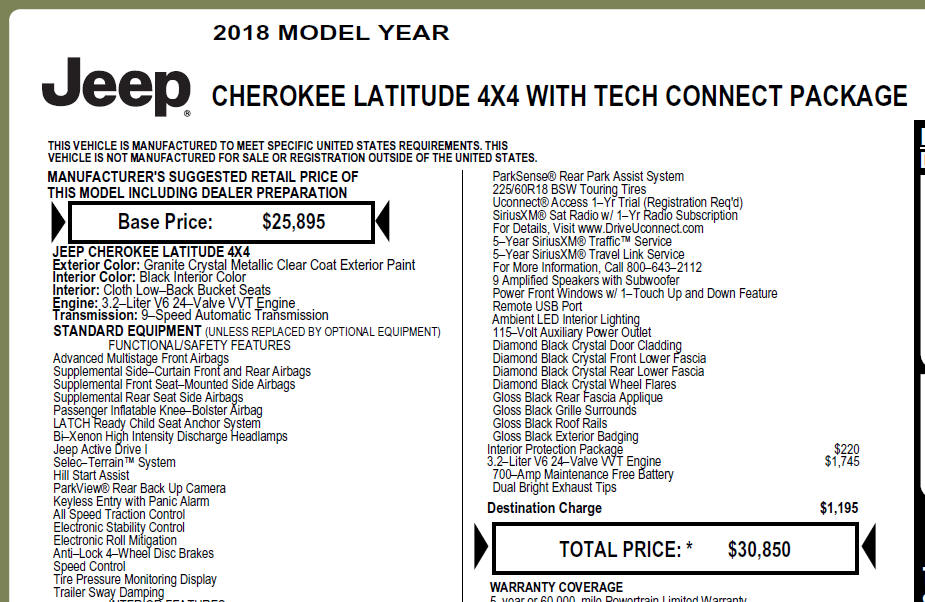Click the black arrow right of Total Price box
The width and height of the screenshot is (925, 602).
pos(869,547)
